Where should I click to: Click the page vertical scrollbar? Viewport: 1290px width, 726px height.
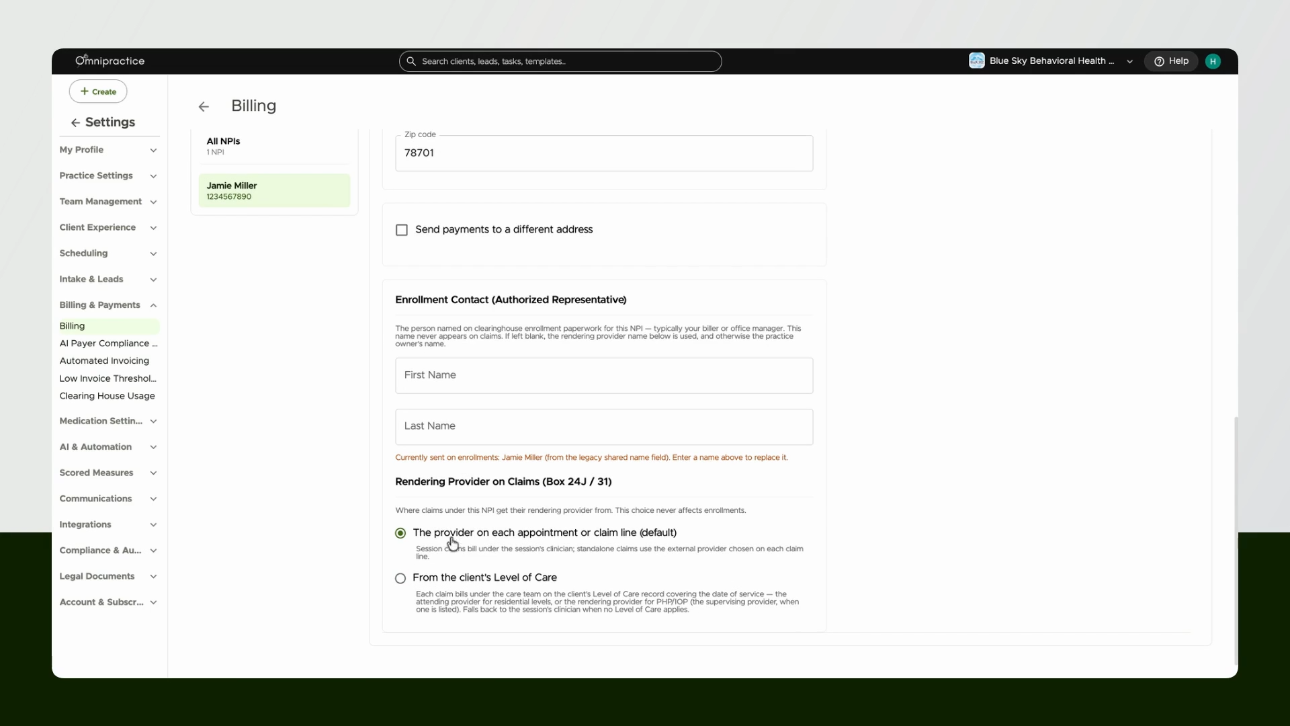click(1236, 540)
